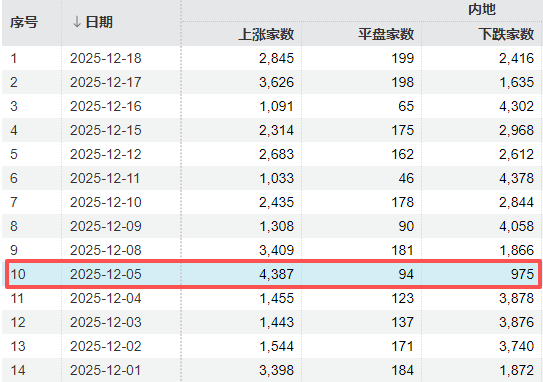Select date cell 2025-12-08
Image resolution: width=543 pixels, height=382 pixels.
tap(106, 250)
